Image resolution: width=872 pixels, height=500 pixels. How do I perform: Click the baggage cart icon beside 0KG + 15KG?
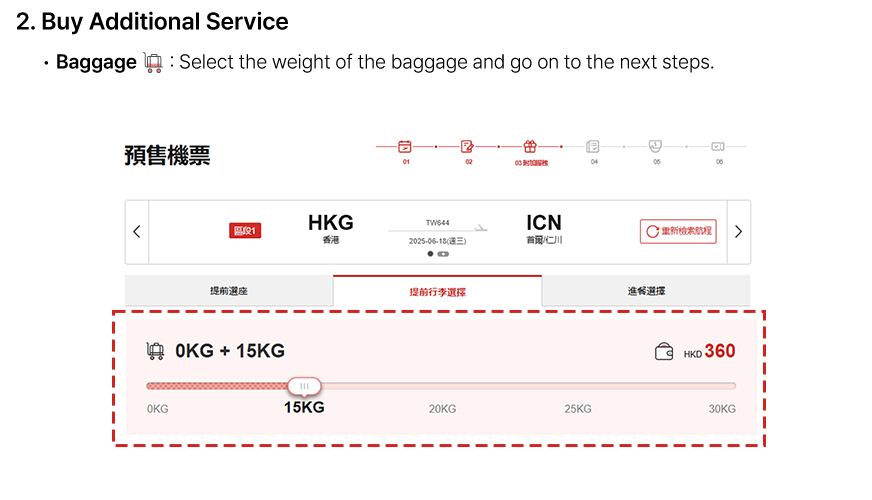click(155, 351)
